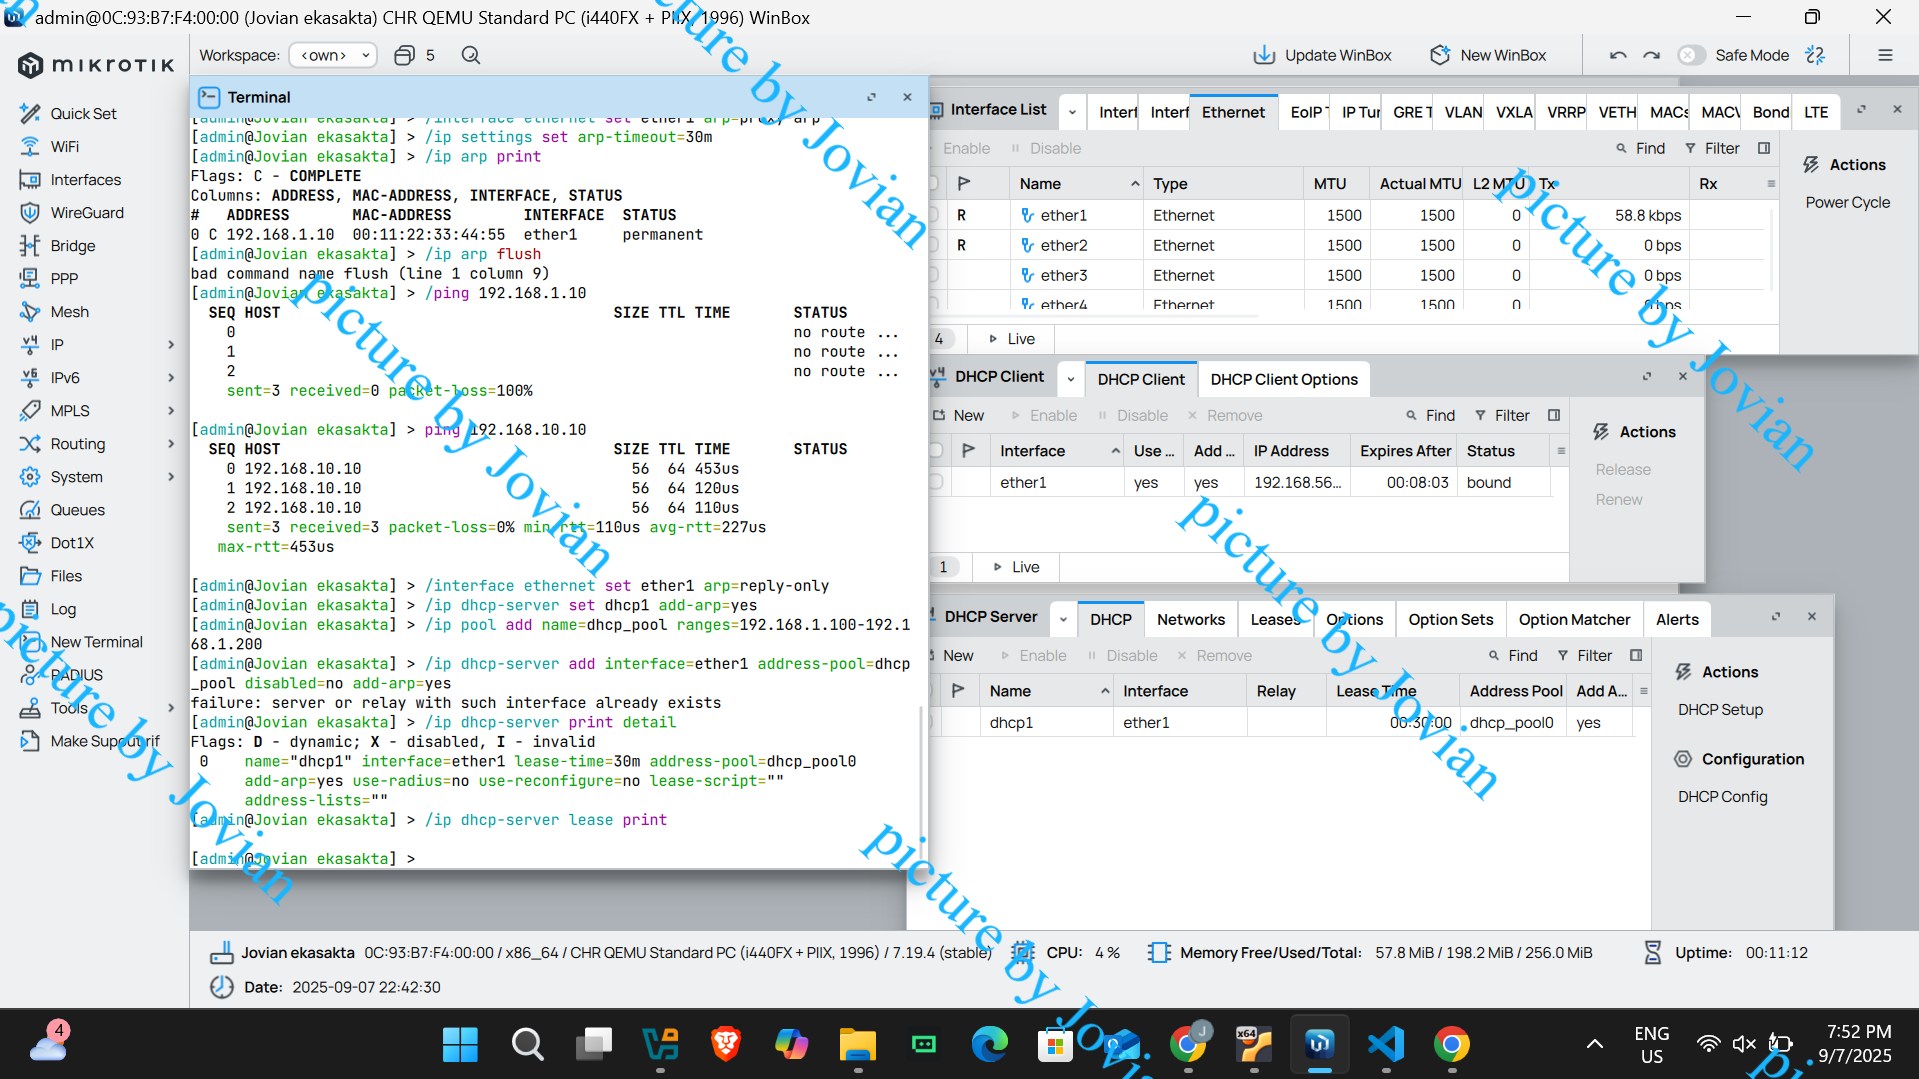Open the workspace windows icon
The image size is (1919, 1079).
(x=404, y=55)
